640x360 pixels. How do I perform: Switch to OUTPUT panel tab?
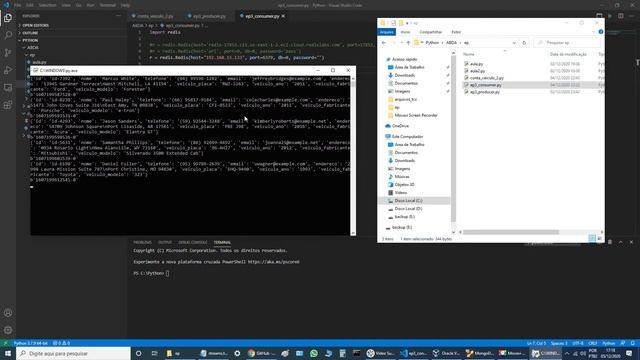[x=165, y=242]
